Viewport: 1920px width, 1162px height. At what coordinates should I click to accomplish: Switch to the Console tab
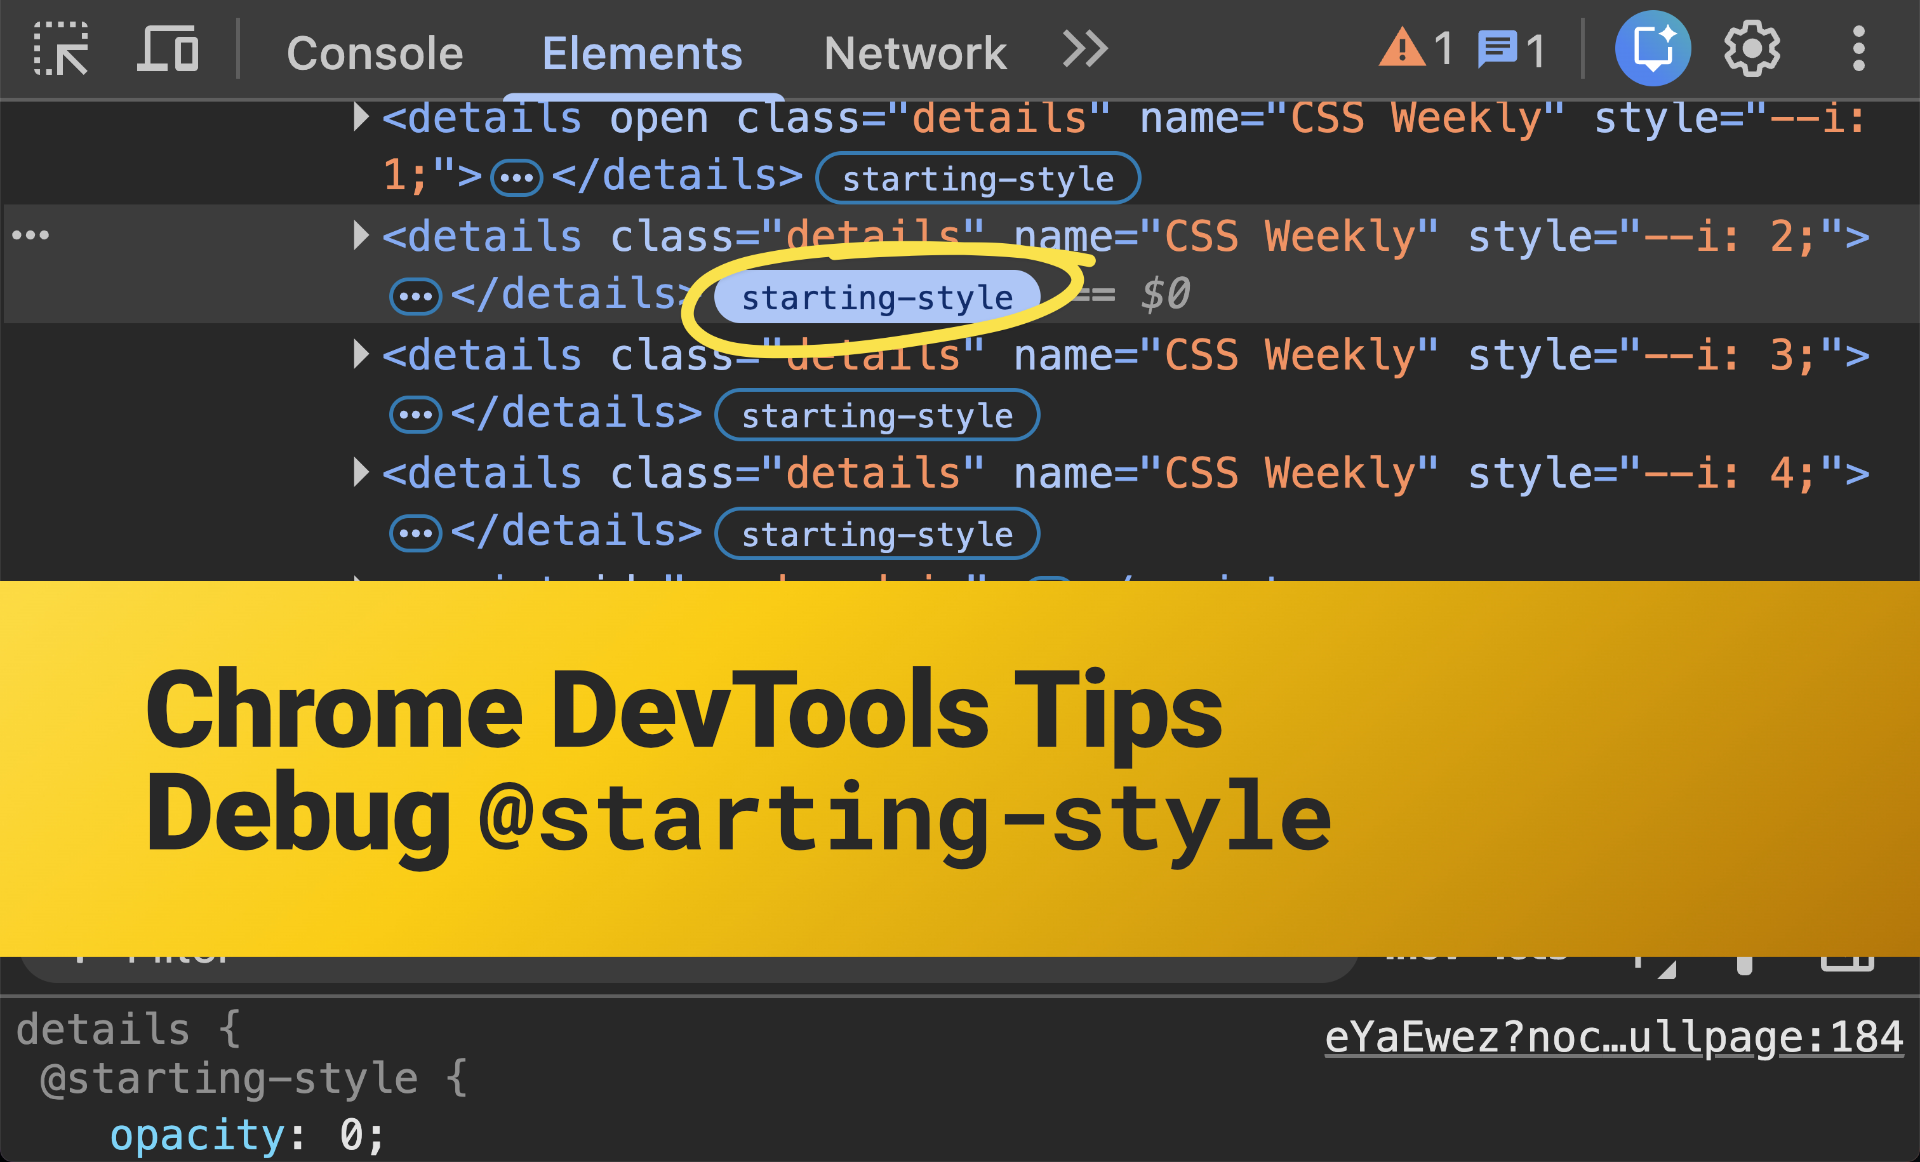[x=375, y=52]
